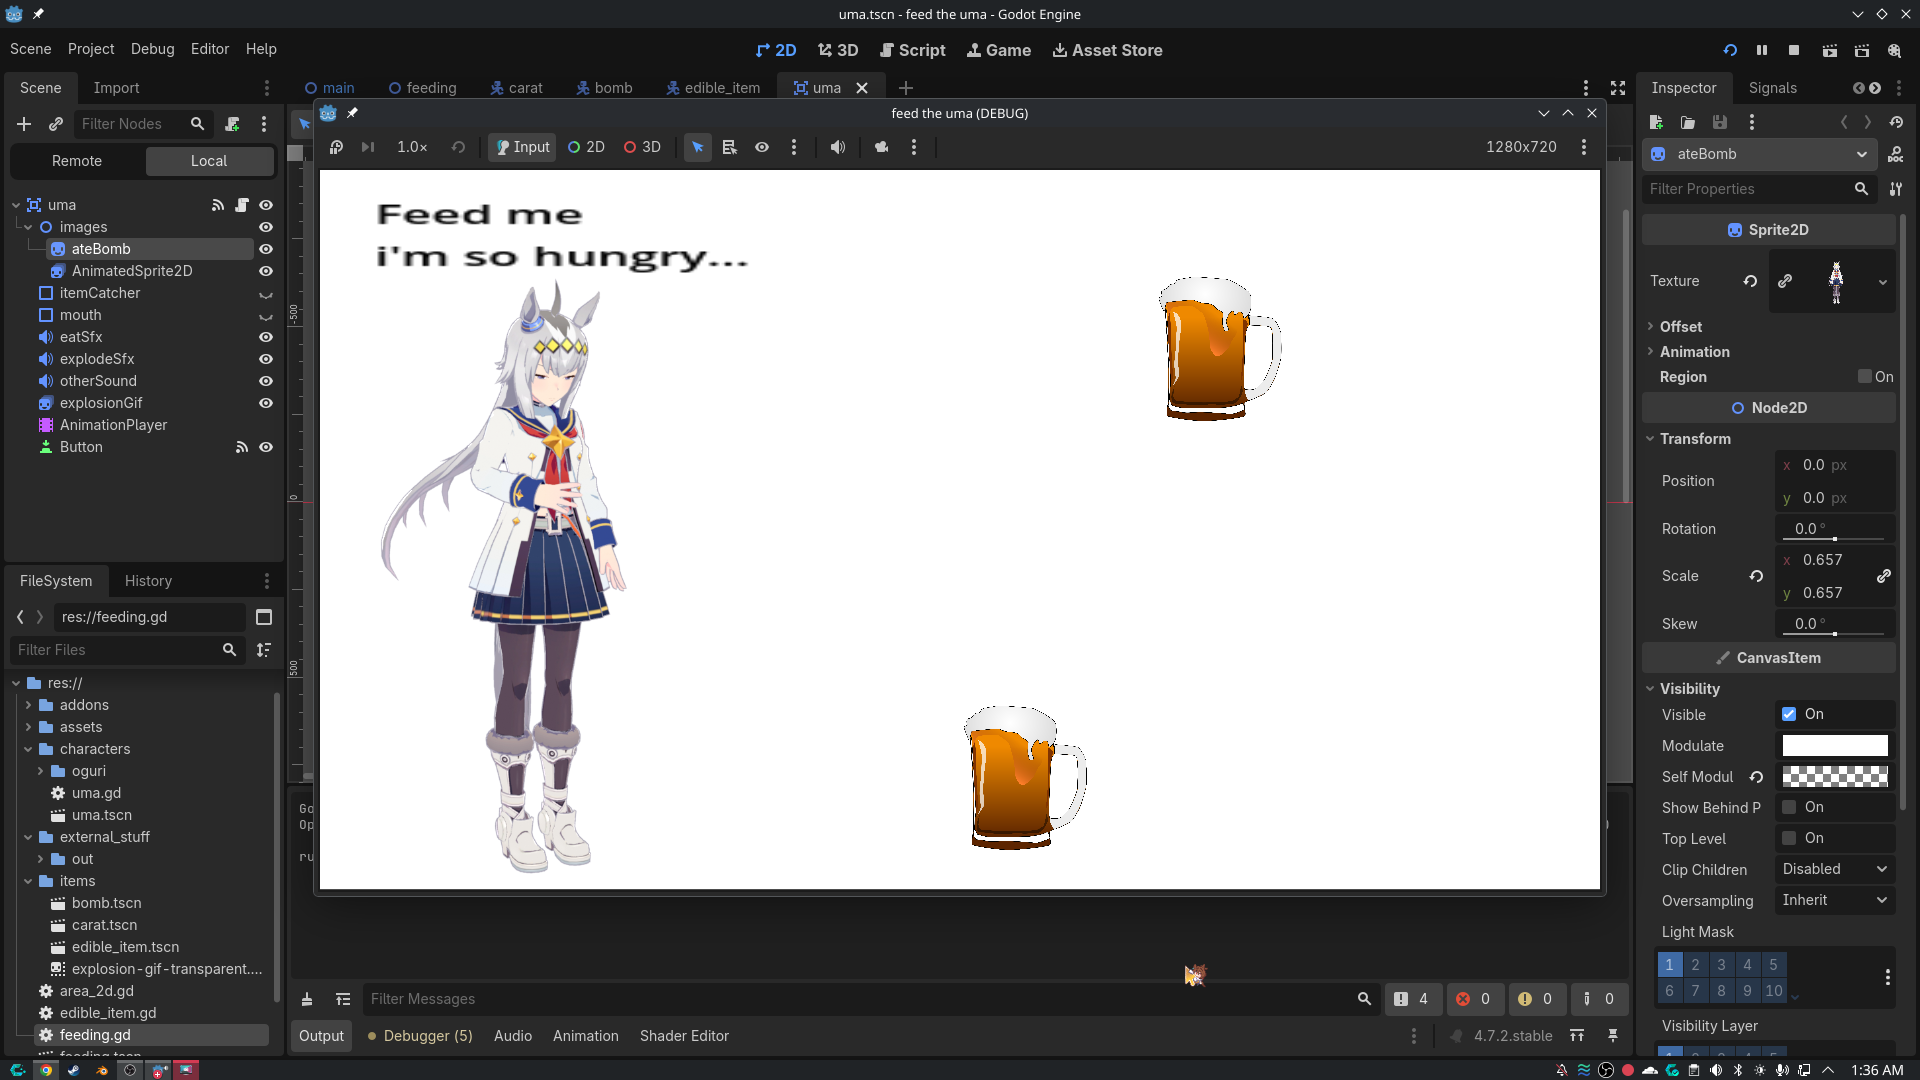
Task: Hide the explosionGif node
Action: [266, 403]
